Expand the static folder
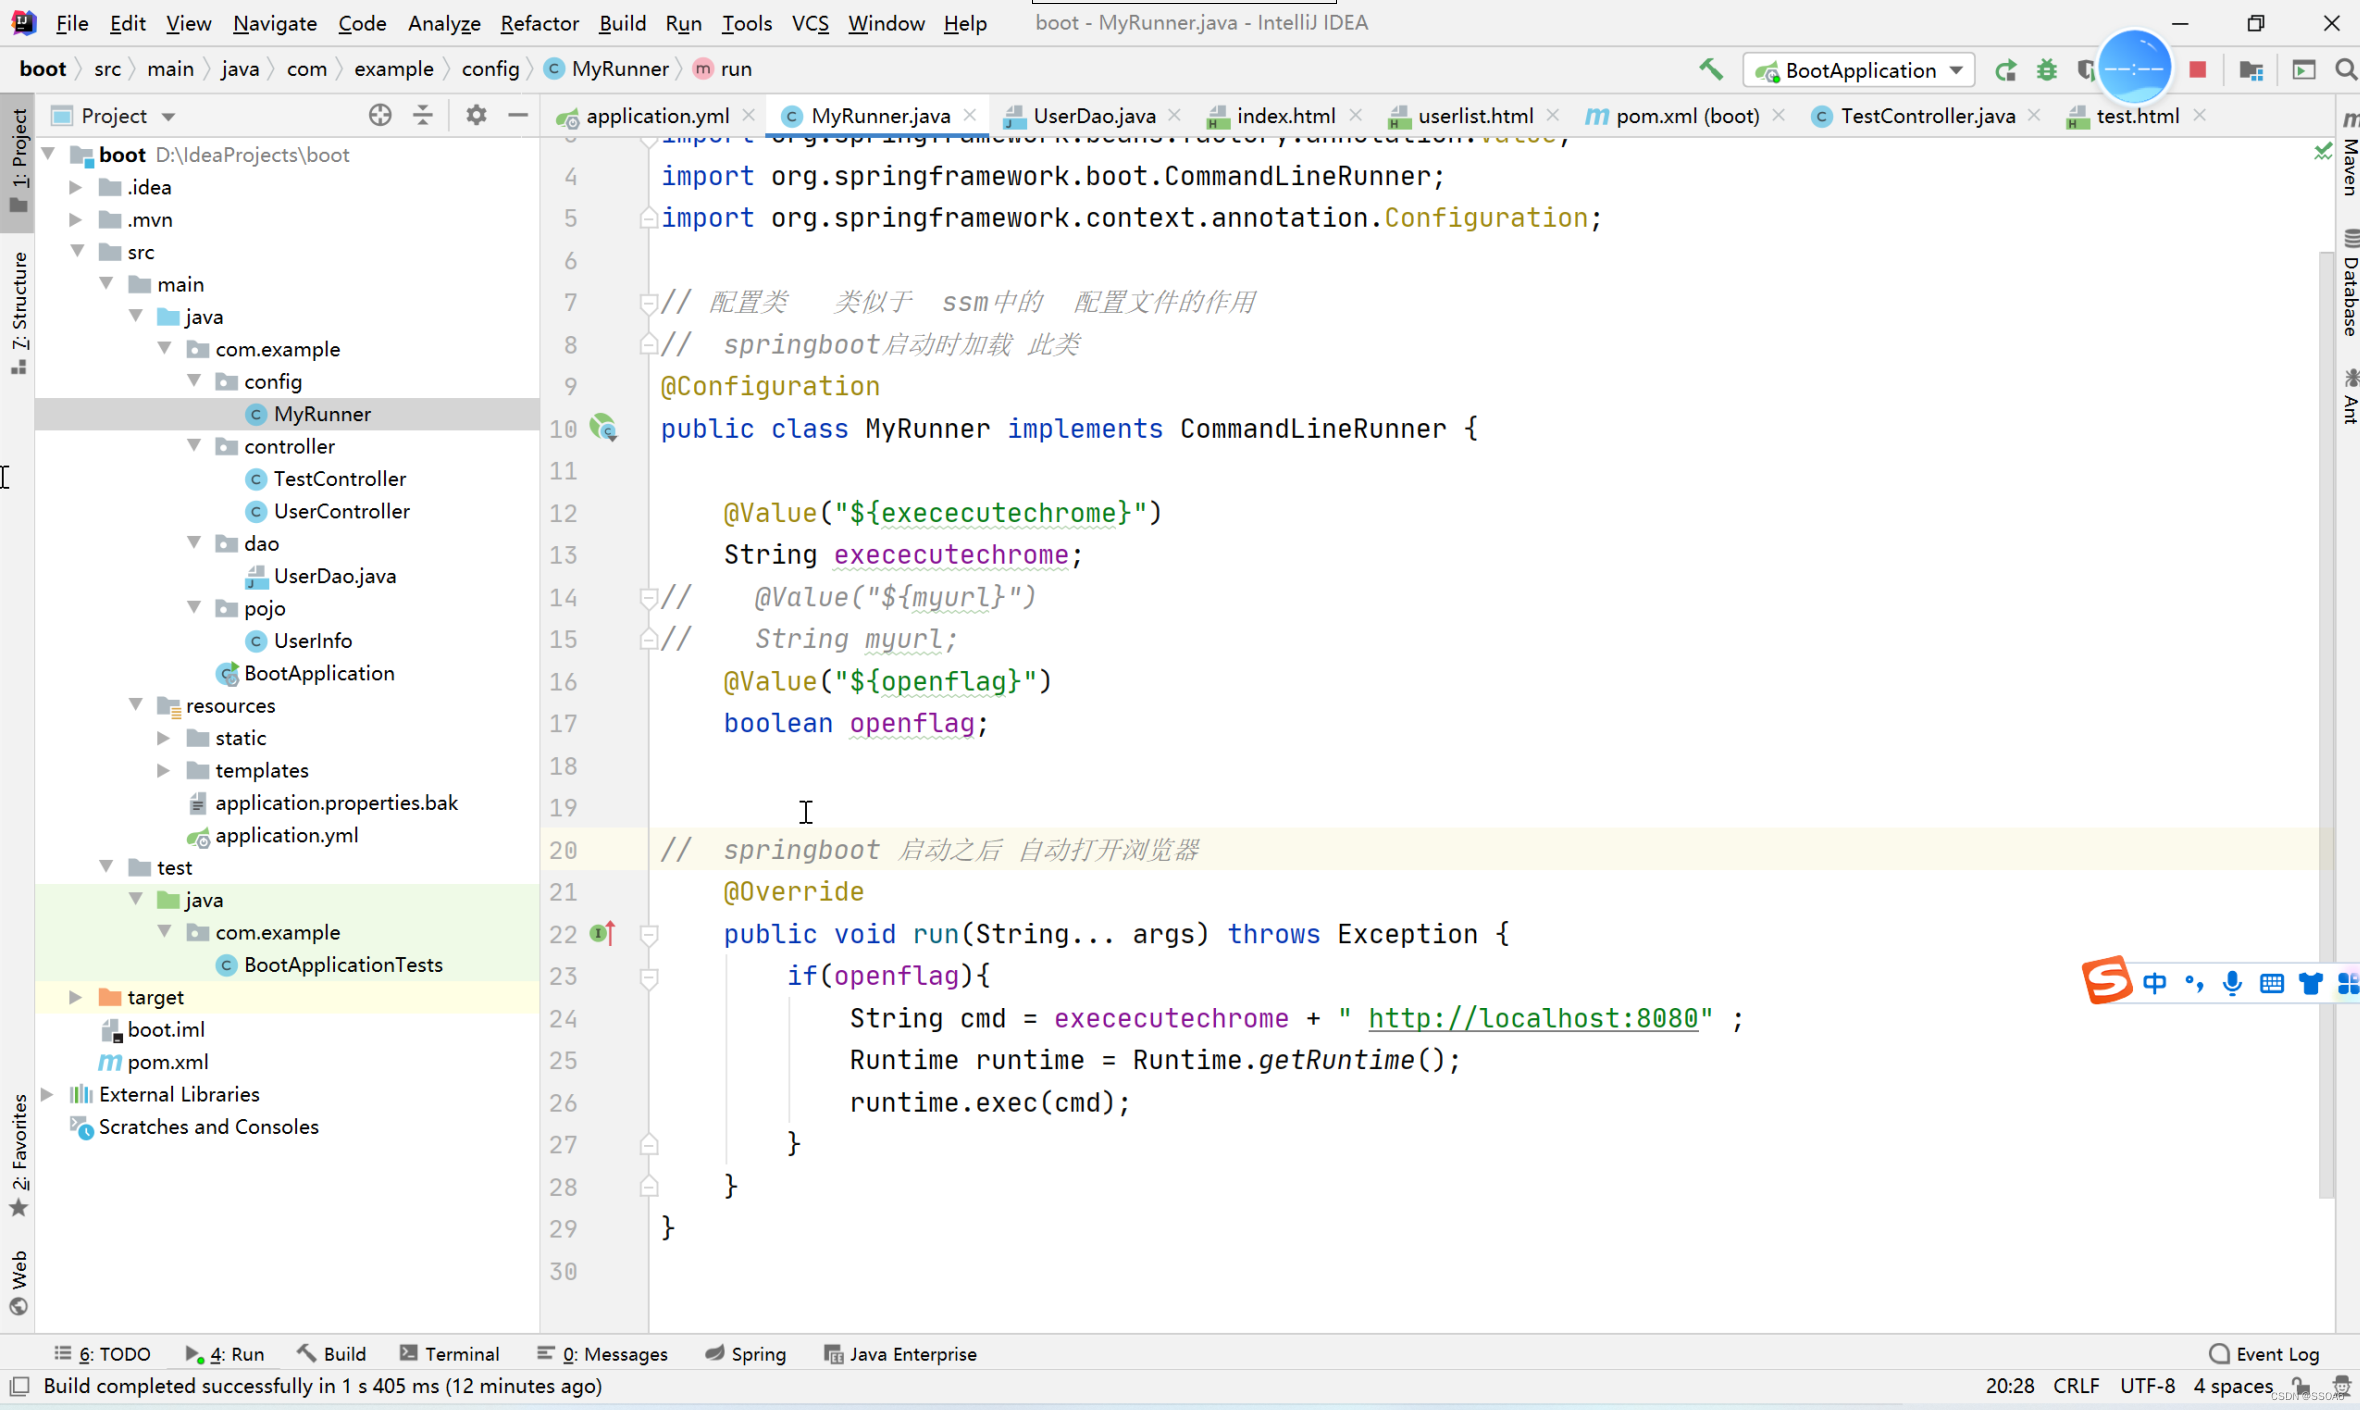The height and width of the screenshot is (1410, 2360). coord(164,738)
